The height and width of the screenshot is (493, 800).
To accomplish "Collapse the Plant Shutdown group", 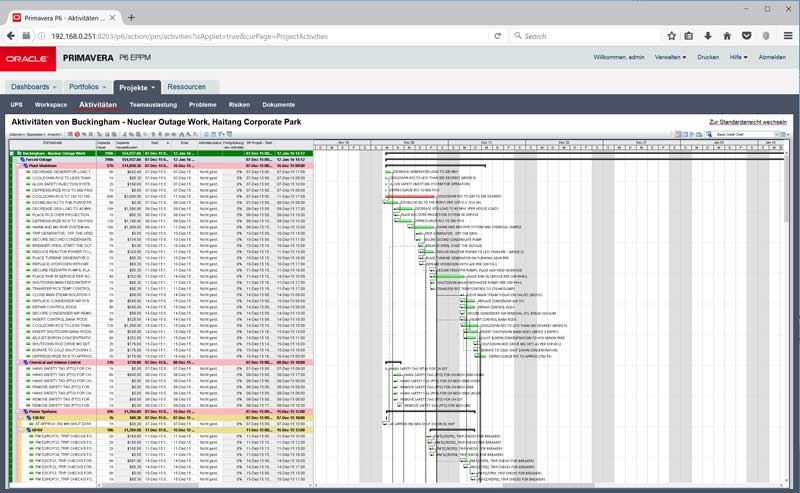I will (x=19, y=166).
